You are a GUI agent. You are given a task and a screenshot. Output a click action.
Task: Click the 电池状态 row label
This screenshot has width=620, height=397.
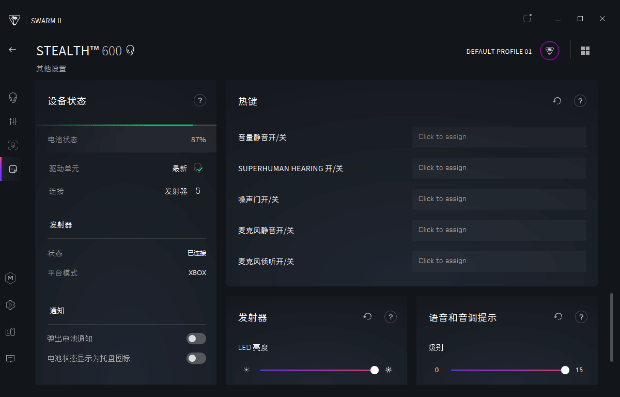click(x=62, y=140)
